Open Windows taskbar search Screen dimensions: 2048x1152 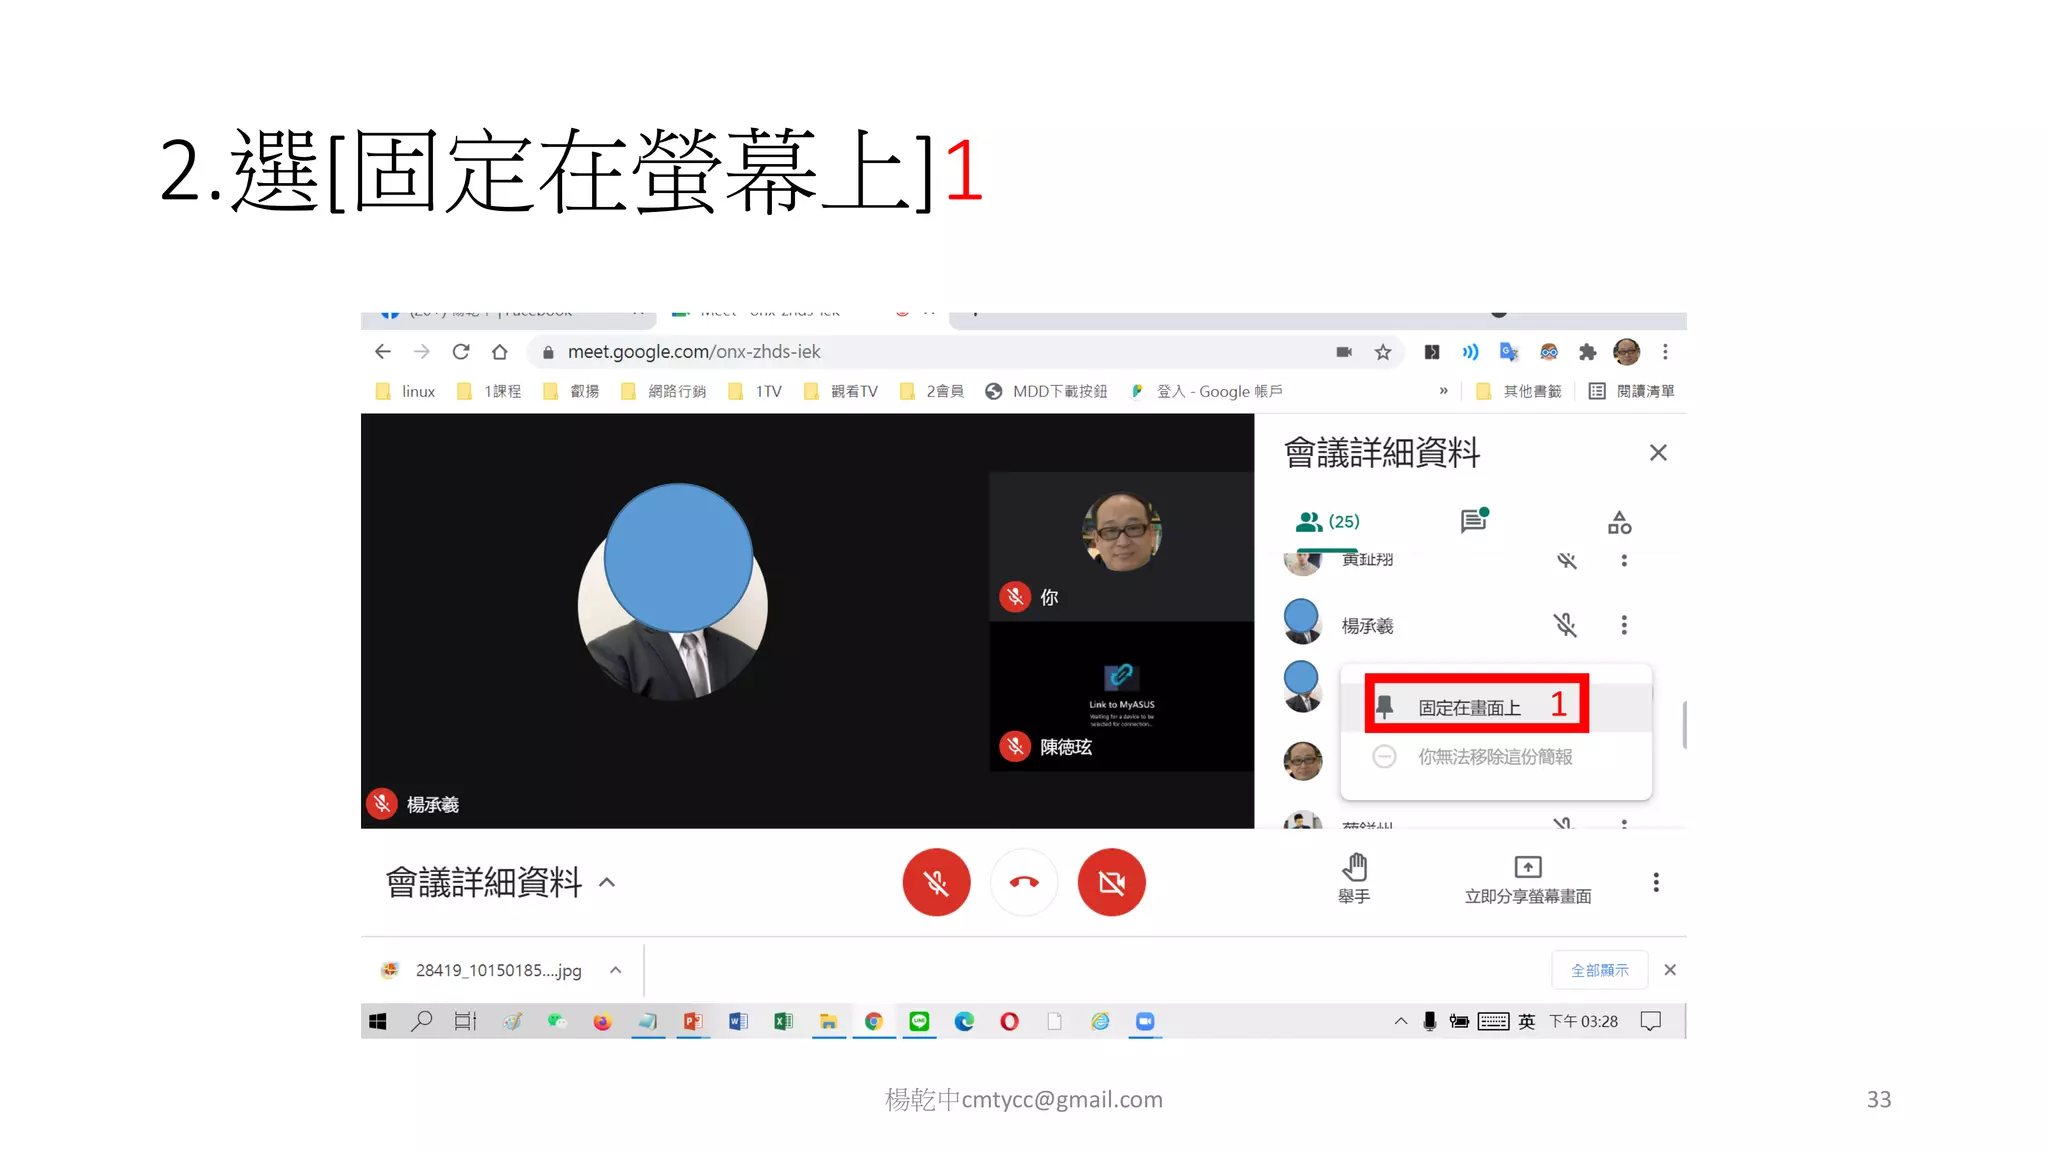pyautogui.click(x=422, y=1021)
